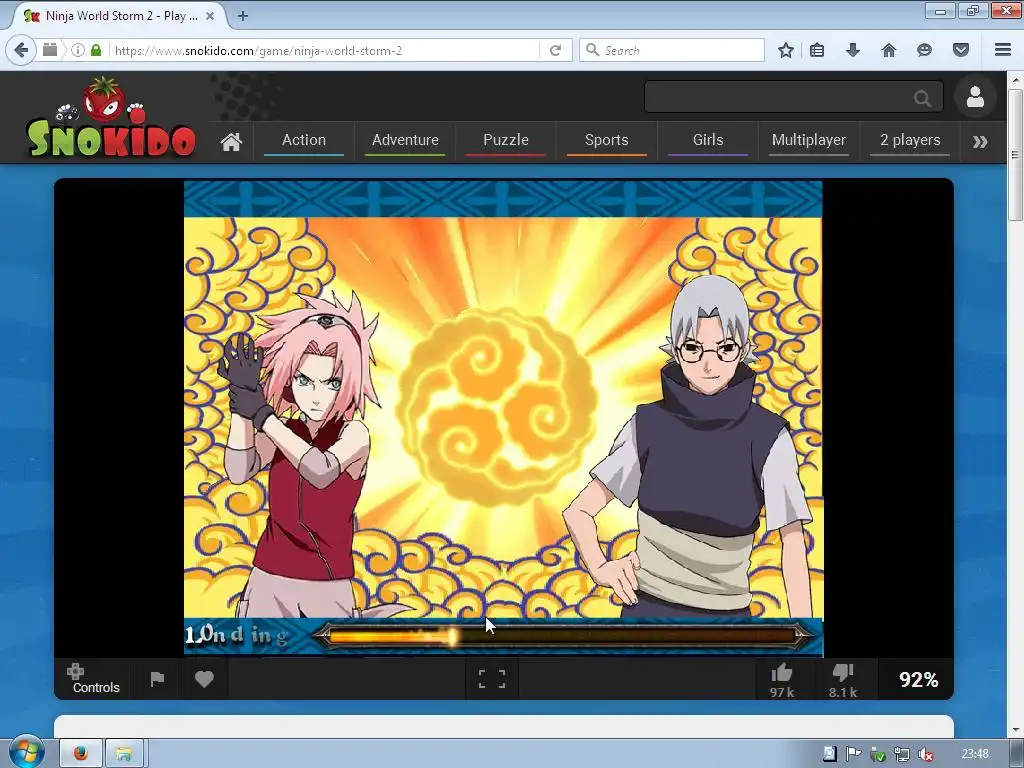Show game Controls
This screenshot has width=1024, height=768.
coord(95,679)
